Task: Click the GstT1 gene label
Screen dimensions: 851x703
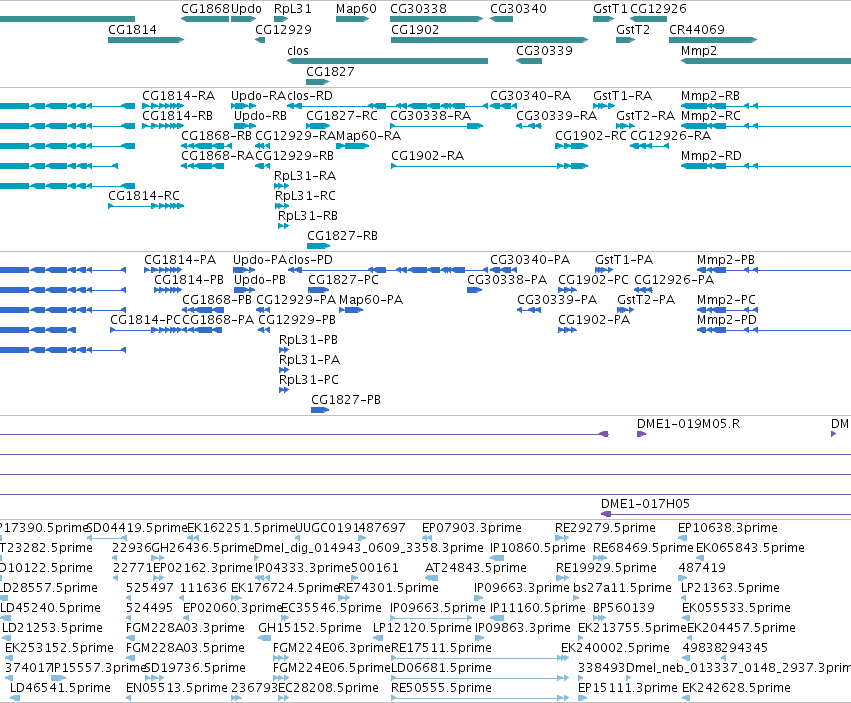Action: tap(610, 9)
